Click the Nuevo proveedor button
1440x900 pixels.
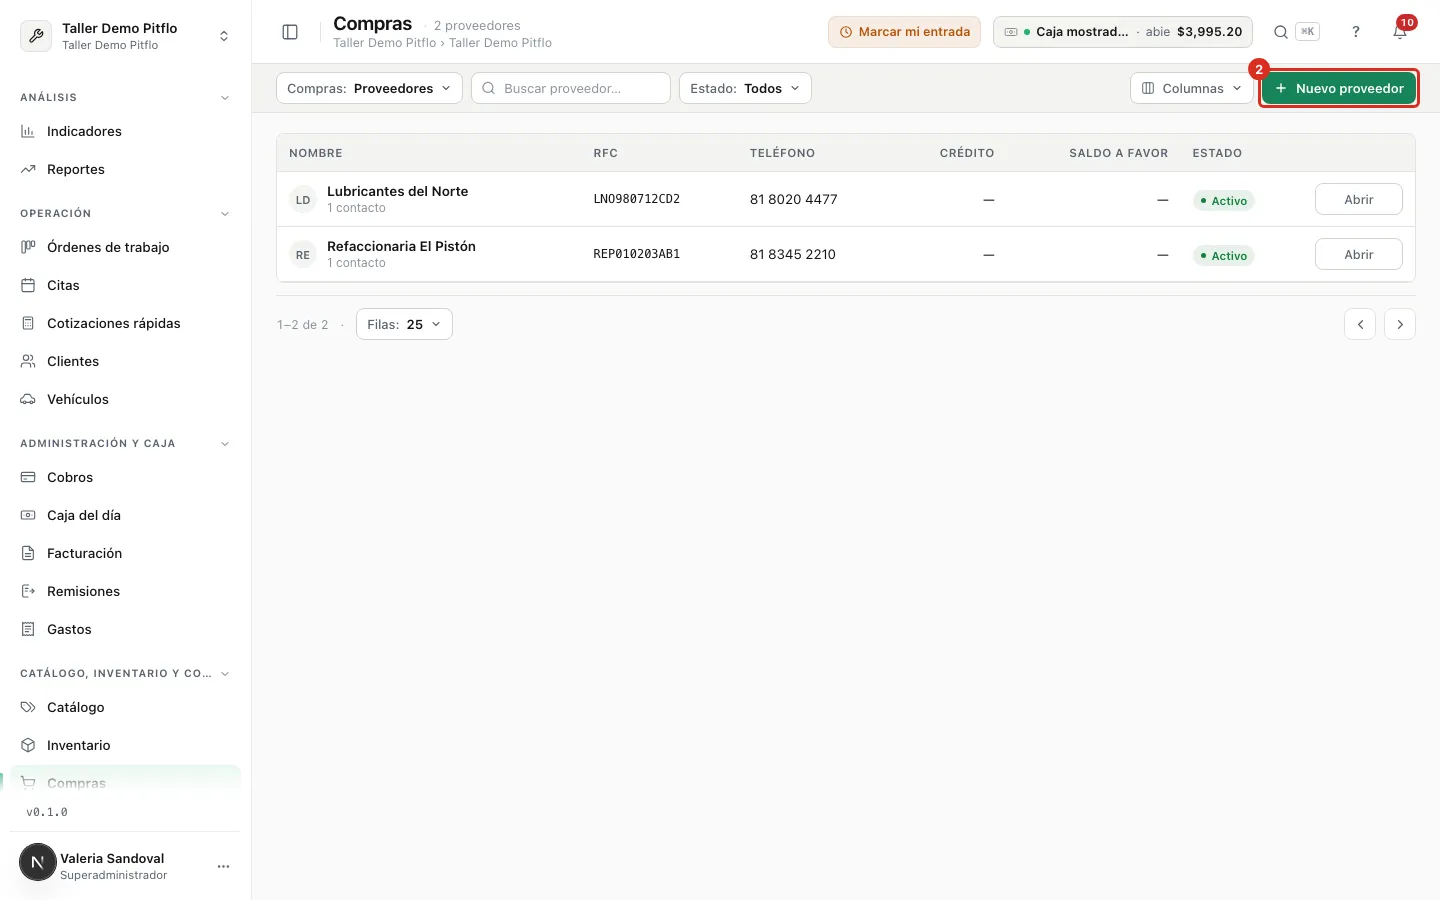1339,88
